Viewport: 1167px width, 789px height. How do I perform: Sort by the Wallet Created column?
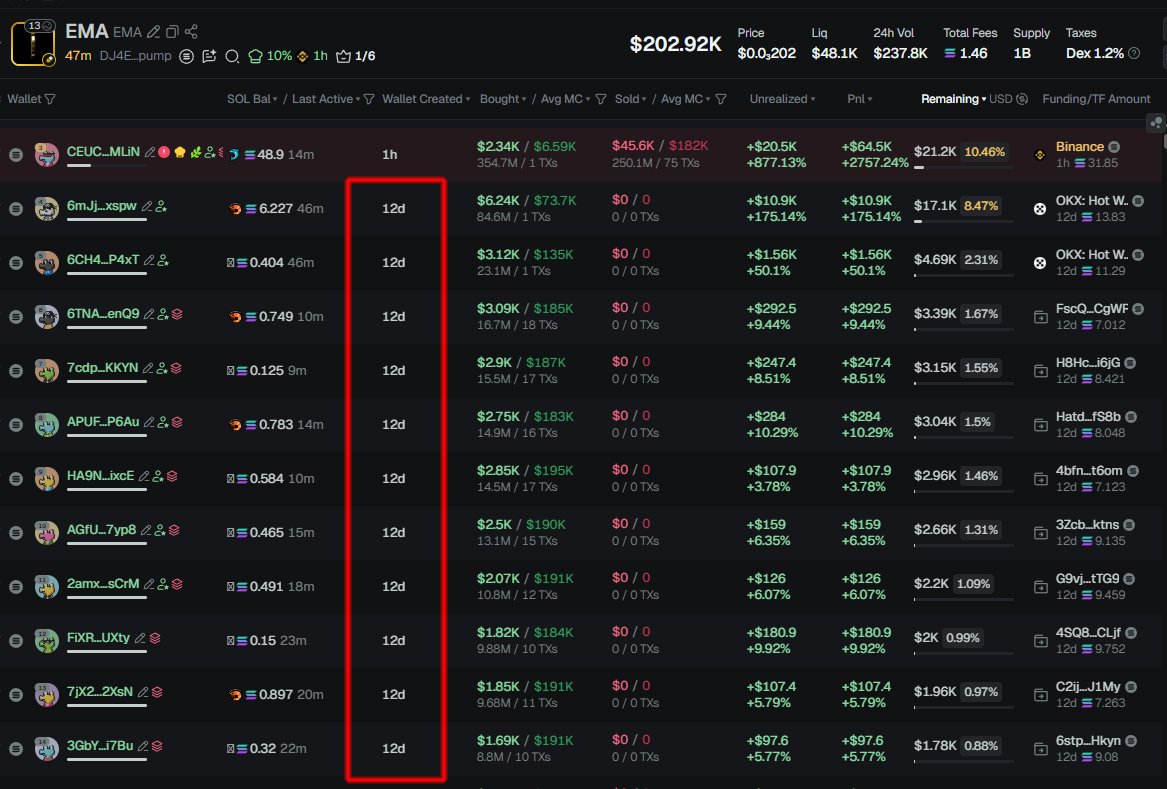(x=425, y=99)
